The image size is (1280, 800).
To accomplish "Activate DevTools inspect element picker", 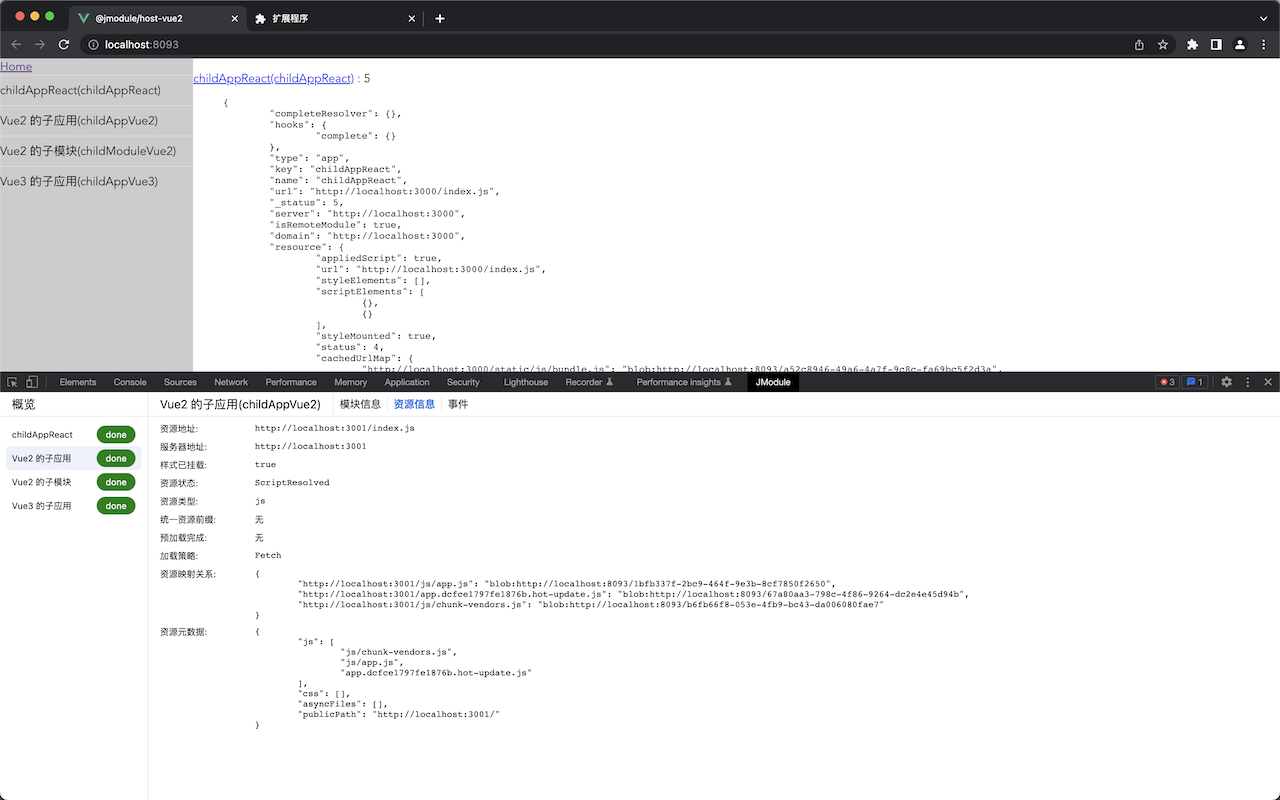I will click(x=13, y=382).
